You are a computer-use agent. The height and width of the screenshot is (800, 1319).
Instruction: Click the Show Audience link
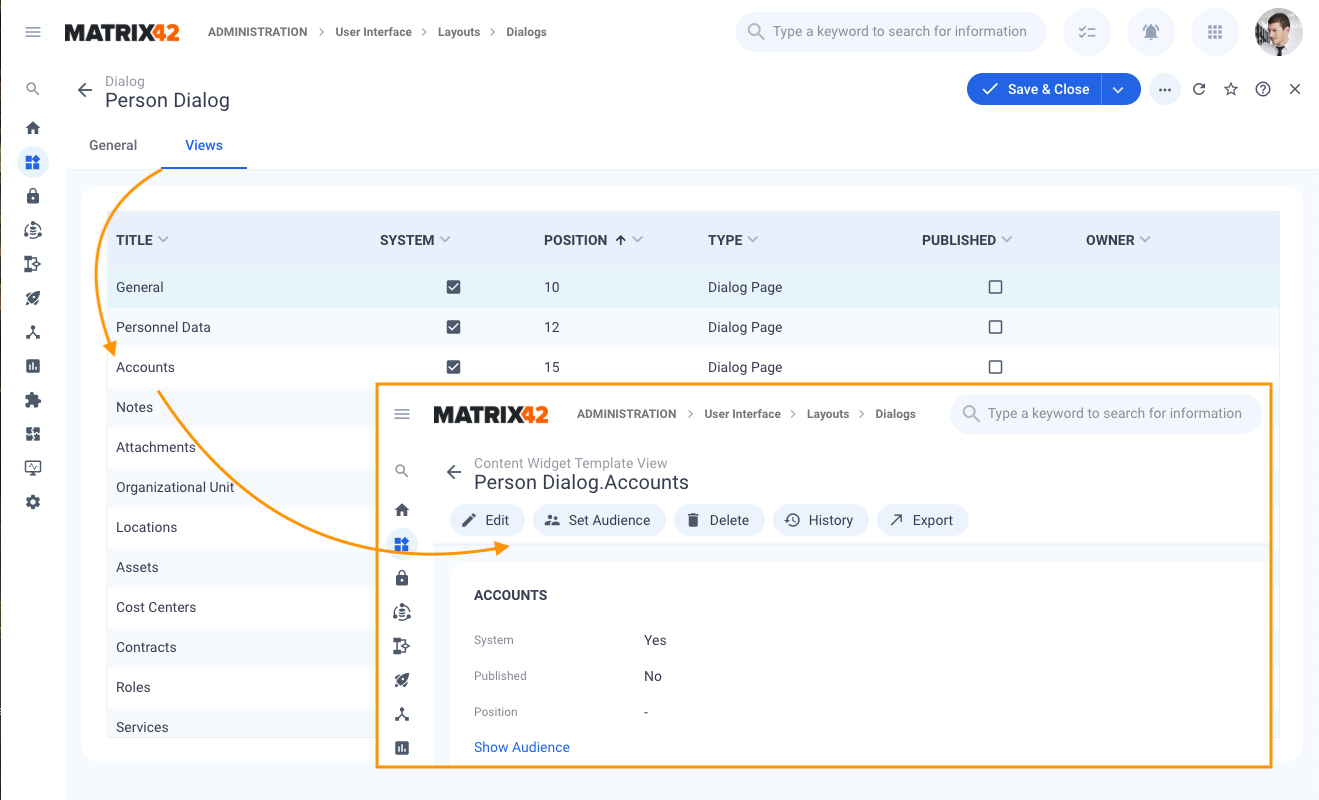pos(522,747)
